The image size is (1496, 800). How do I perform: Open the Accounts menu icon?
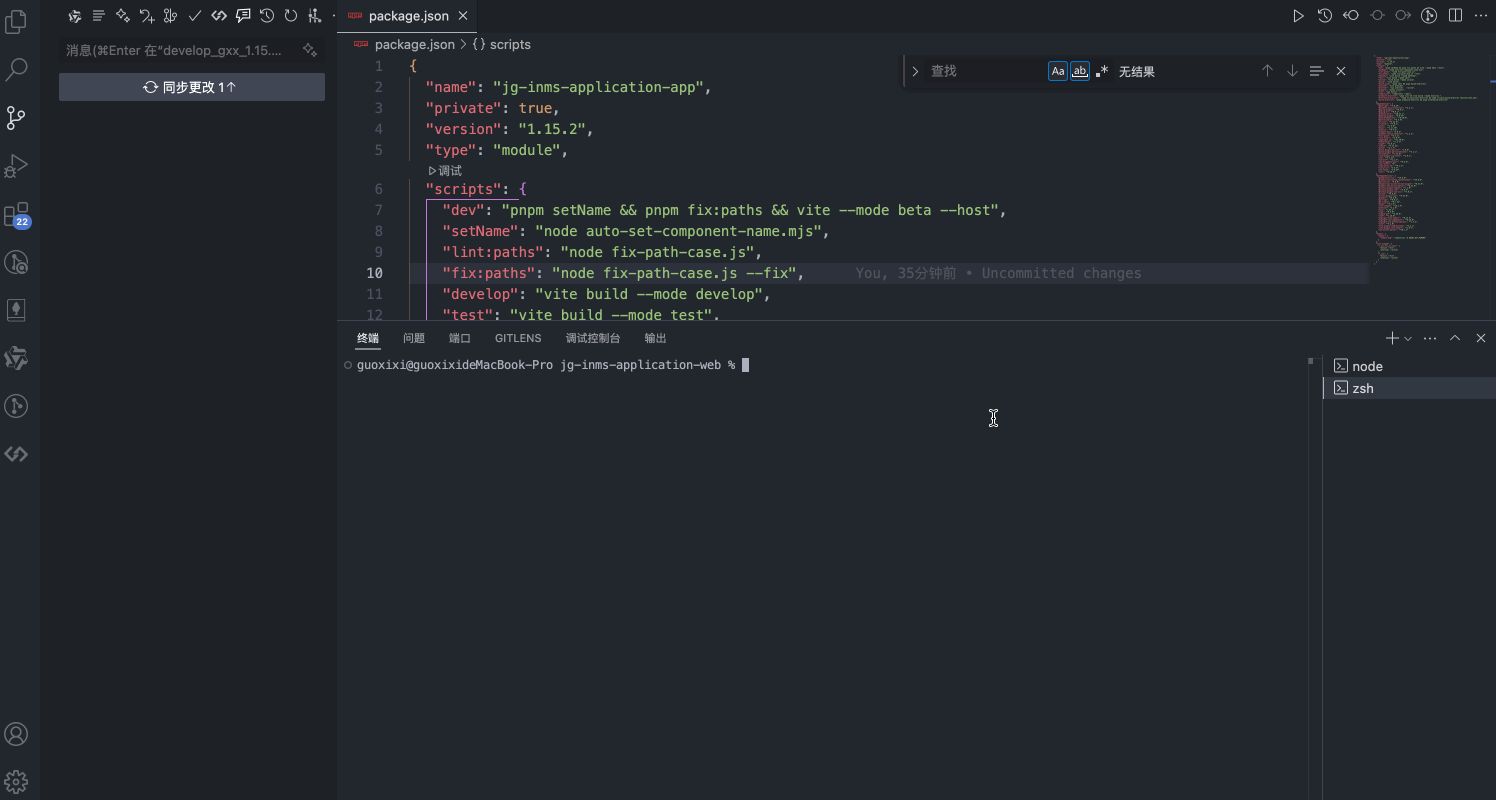click(x=16, y=734)
